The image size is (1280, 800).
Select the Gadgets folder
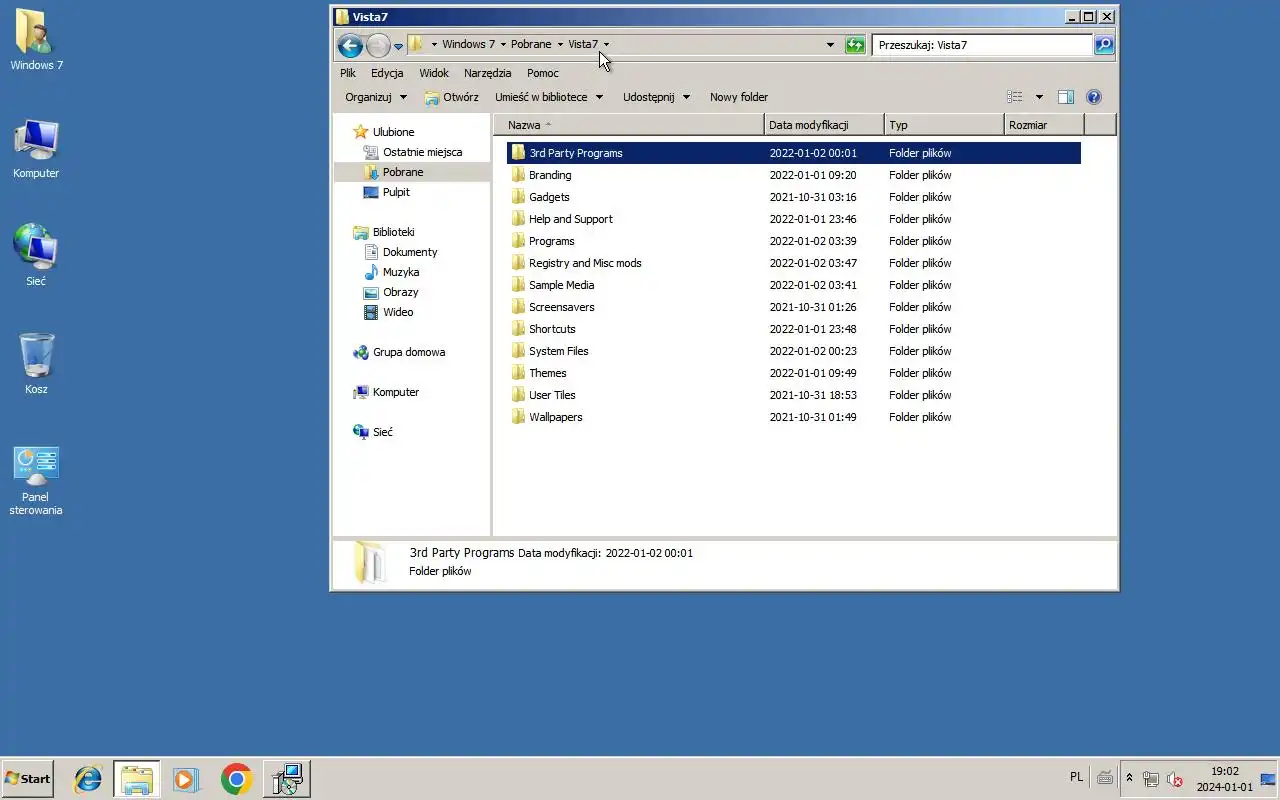[x=549, y=197]
